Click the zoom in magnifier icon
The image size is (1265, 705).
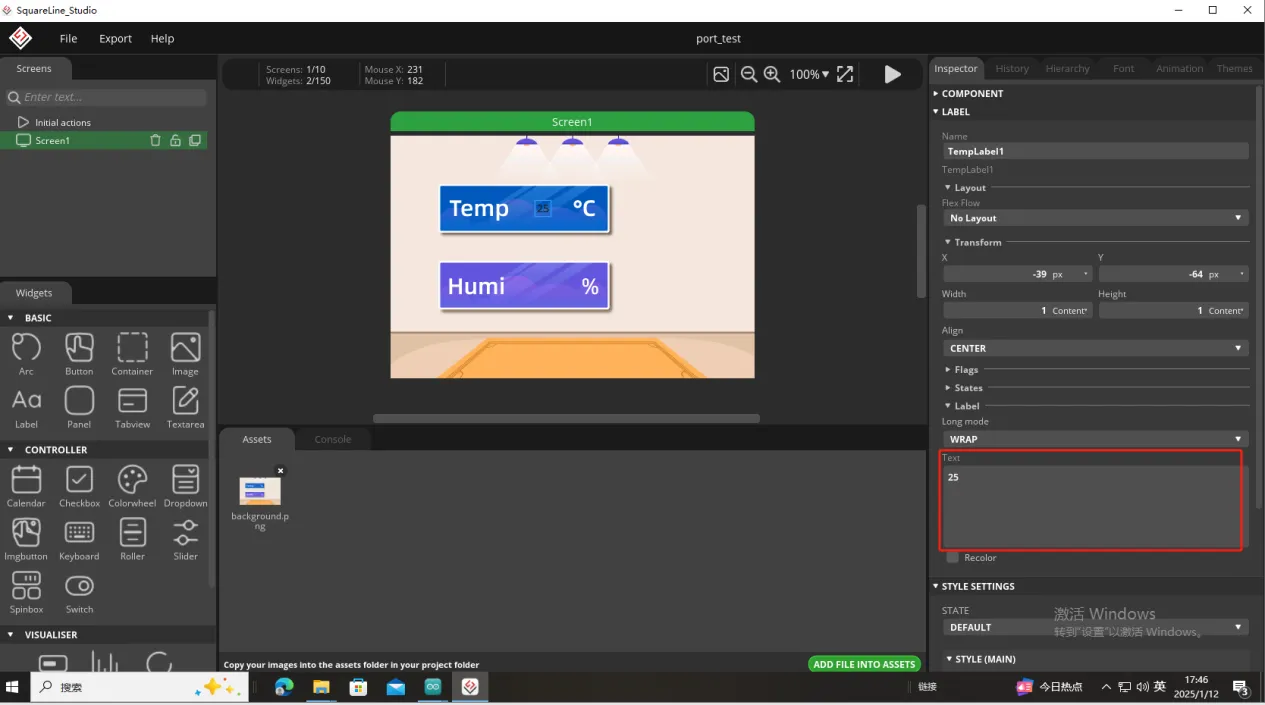771,74
